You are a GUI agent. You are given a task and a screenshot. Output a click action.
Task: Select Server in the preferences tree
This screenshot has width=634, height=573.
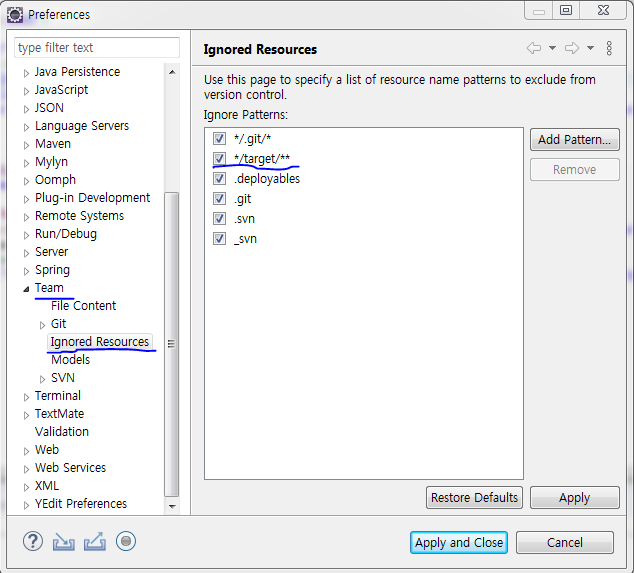point(51,252)
